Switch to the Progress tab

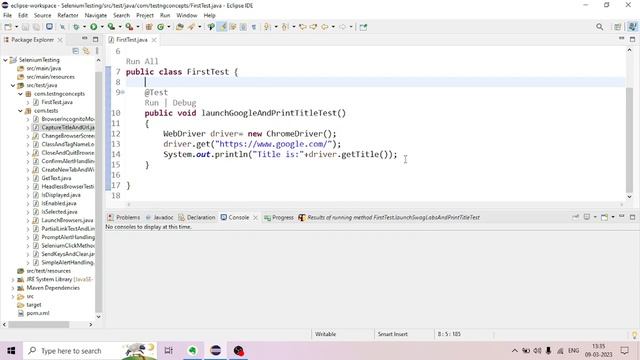point(279,218)
